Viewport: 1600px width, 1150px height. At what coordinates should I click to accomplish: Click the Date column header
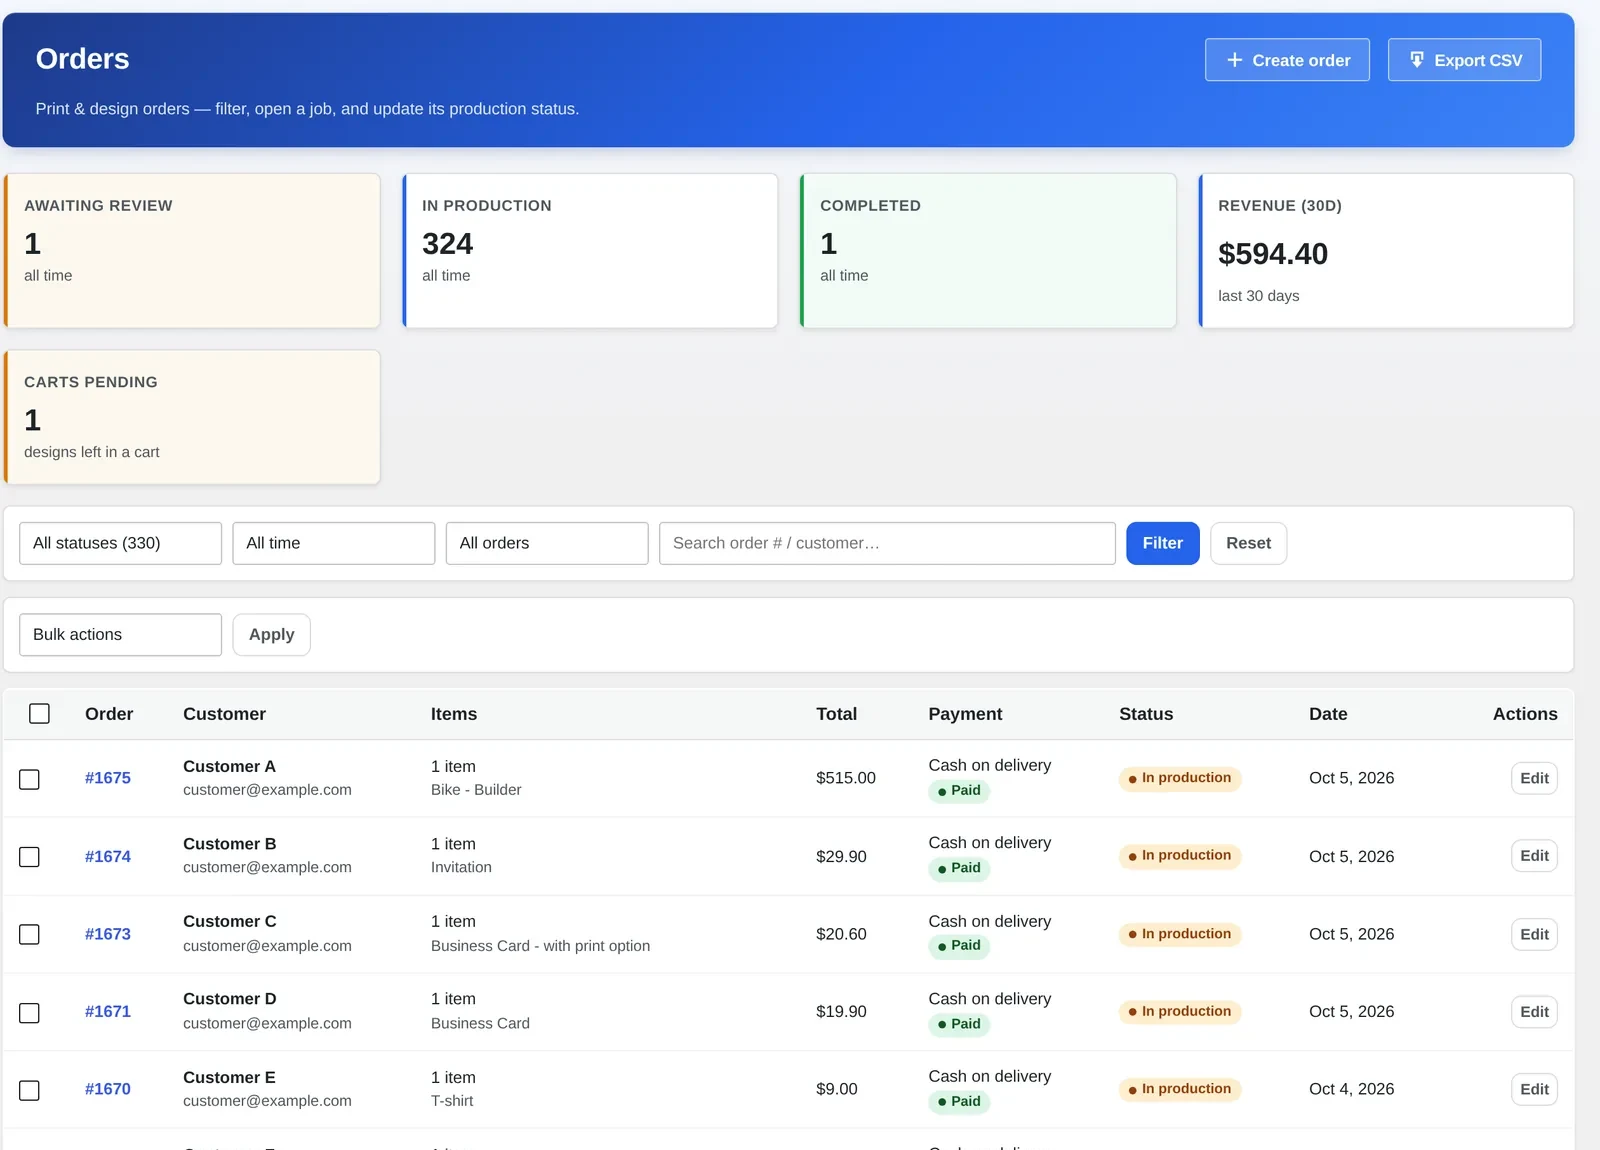(x=1328, y=714)
